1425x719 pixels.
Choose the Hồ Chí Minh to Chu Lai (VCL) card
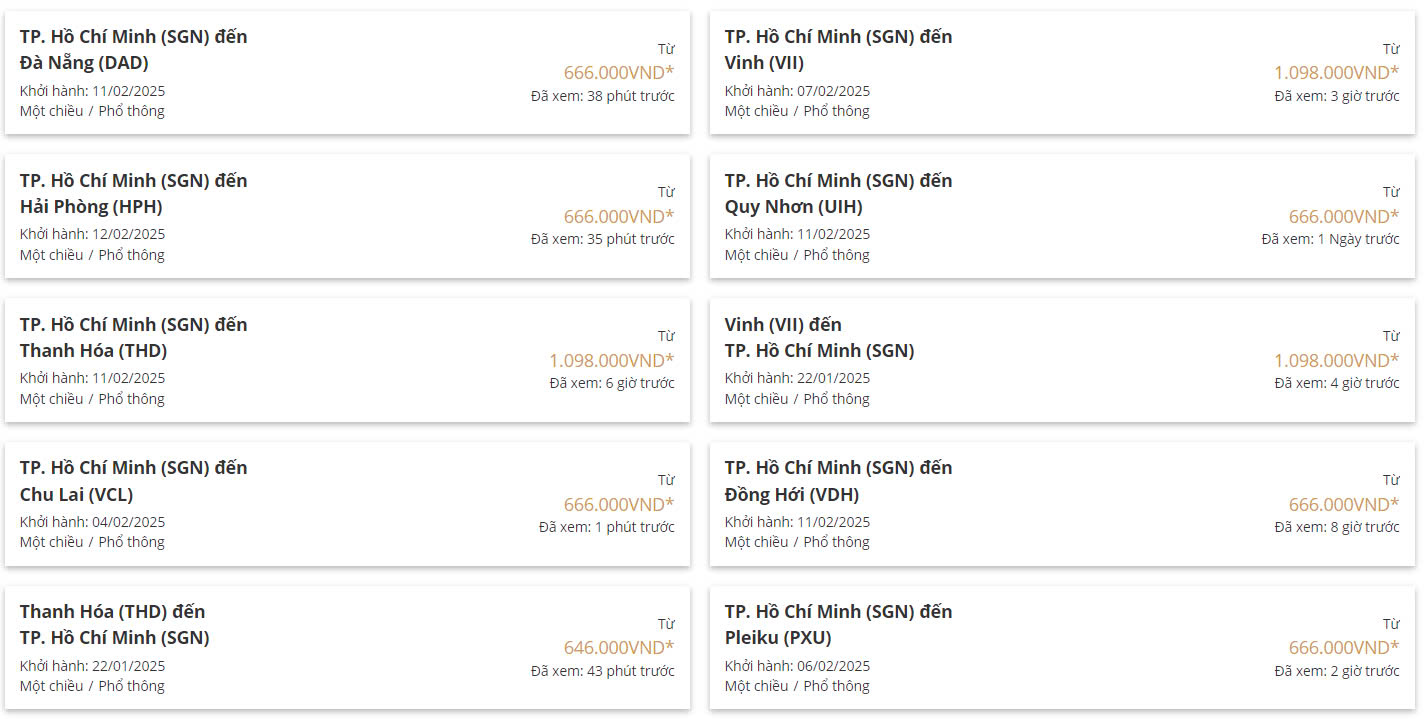(347, 504)
